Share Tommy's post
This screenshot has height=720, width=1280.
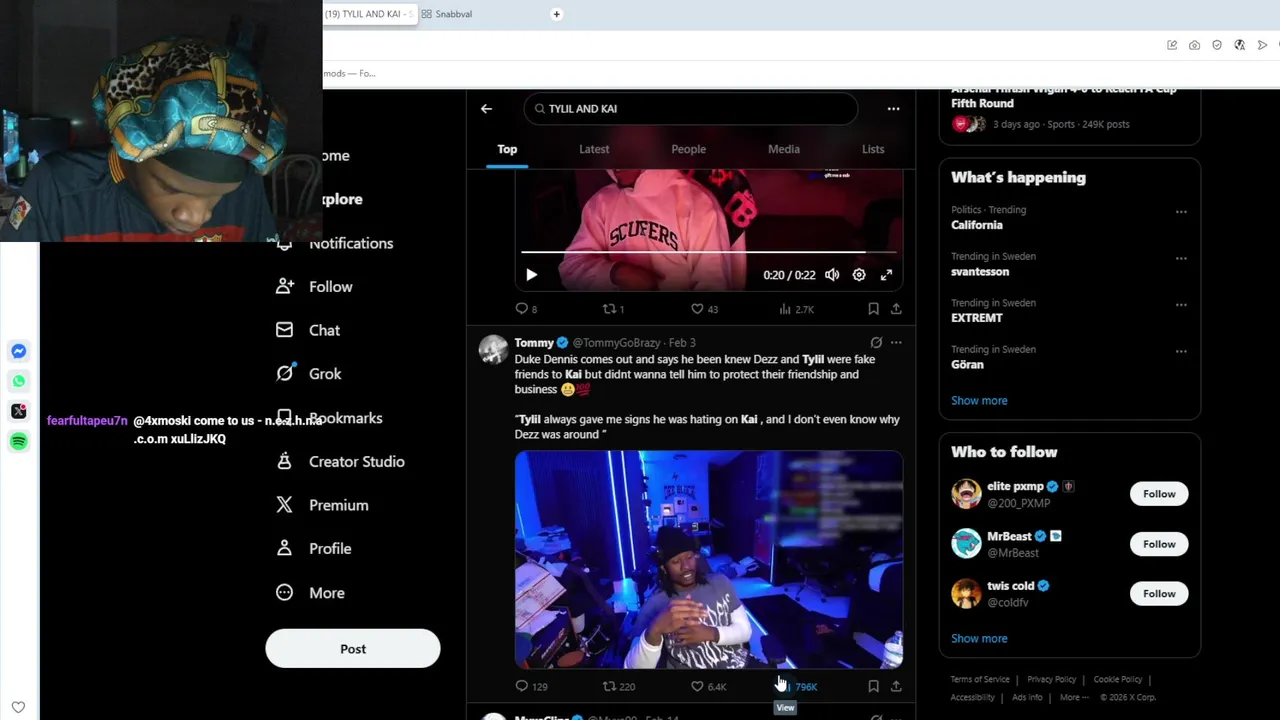(x=896, y=686)
